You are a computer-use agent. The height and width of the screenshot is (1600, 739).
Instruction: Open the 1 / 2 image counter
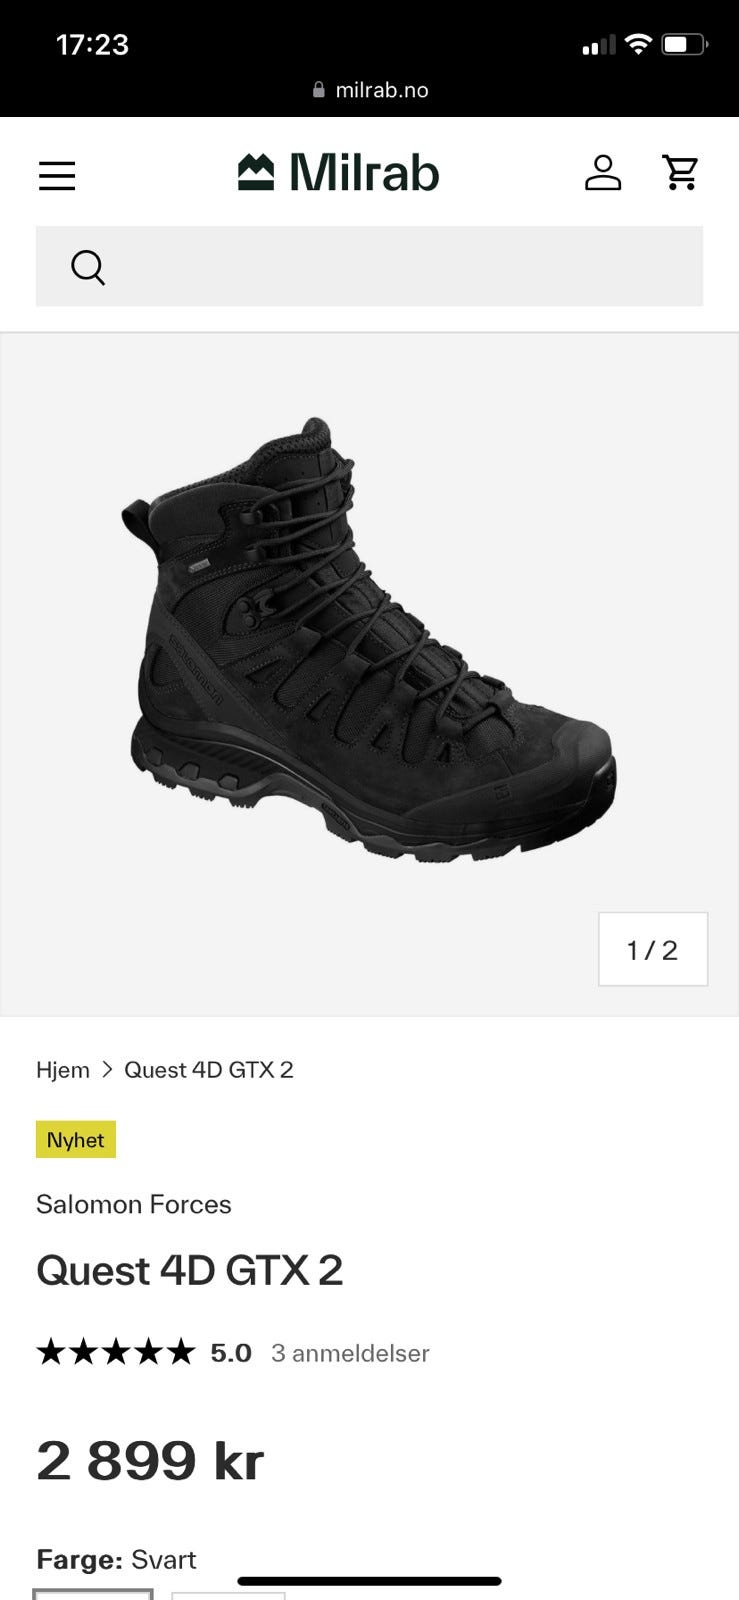coord(653,949)
